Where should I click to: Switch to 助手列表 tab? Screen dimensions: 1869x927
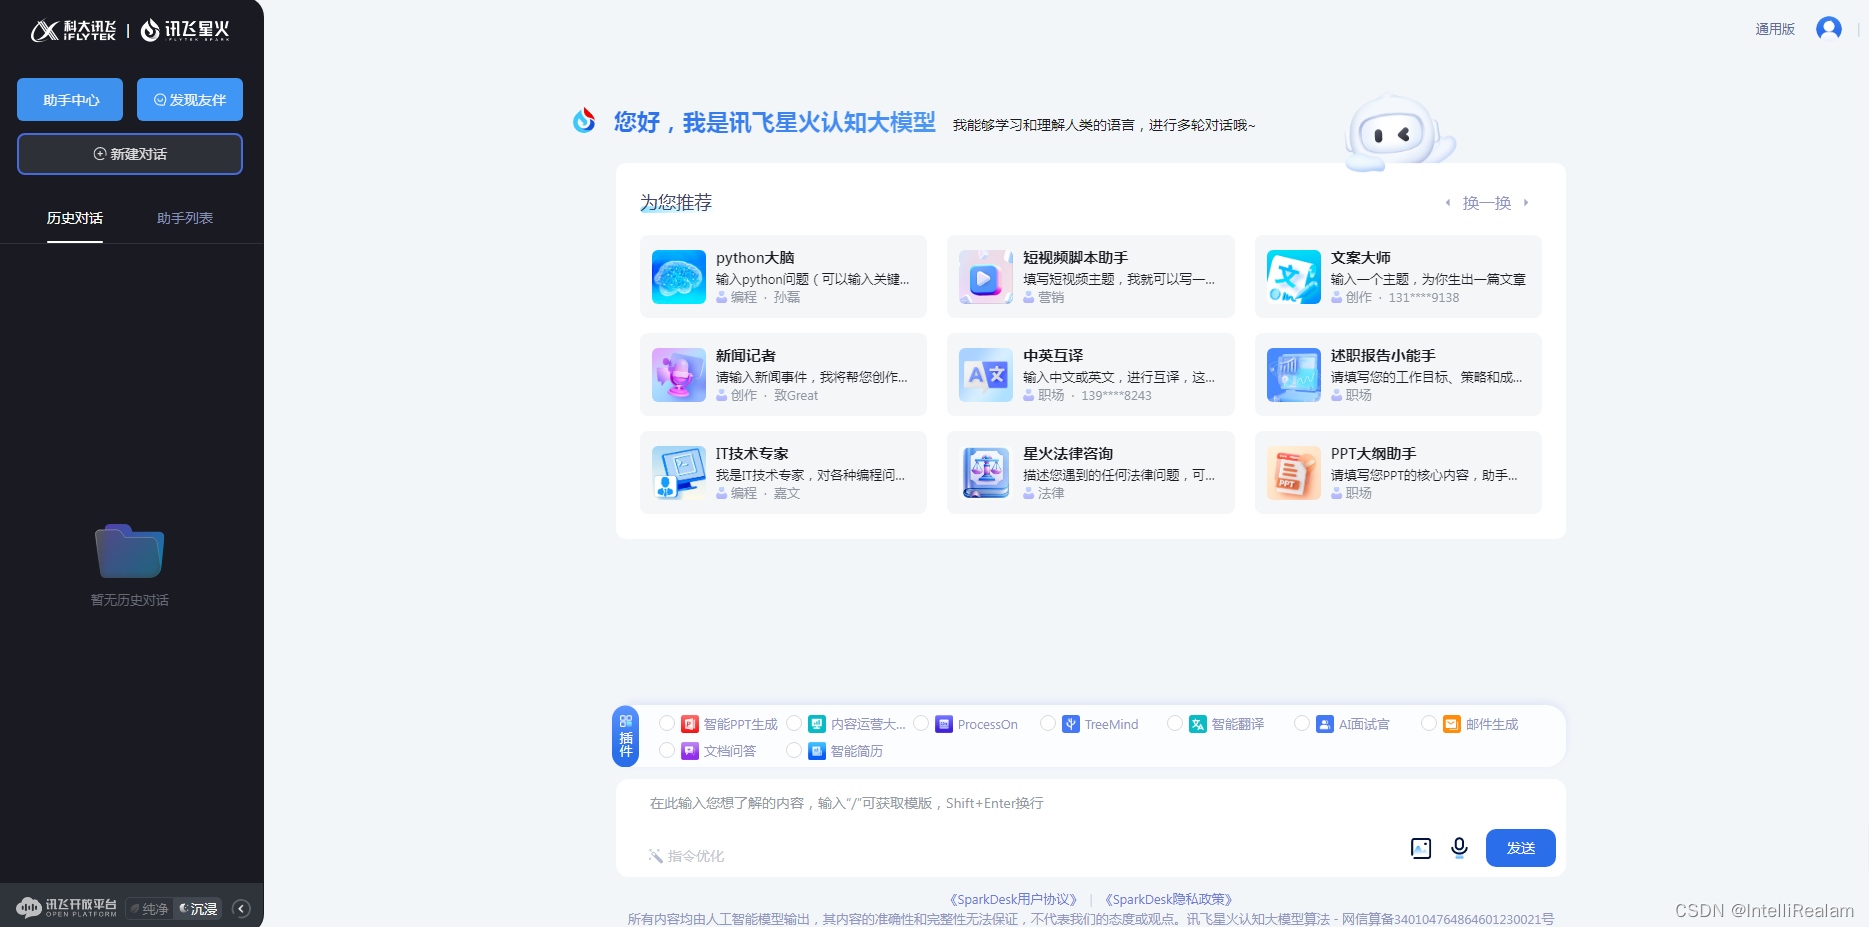tap(185, 218)
